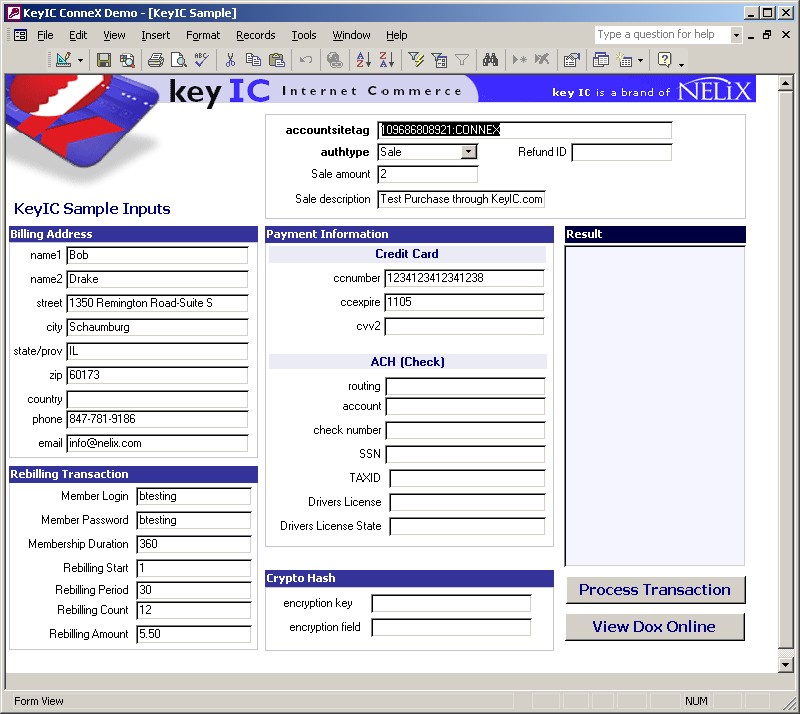Click the Drivers License State field
The width and height of the screenshot is (800, 714).
[x=467, y=526]
